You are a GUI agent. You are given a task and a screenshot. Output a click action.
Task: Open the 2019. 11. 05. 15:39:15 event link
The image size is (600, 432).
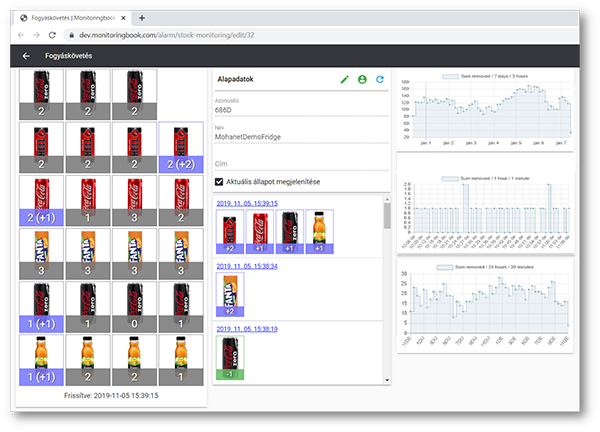click(247, 203)
